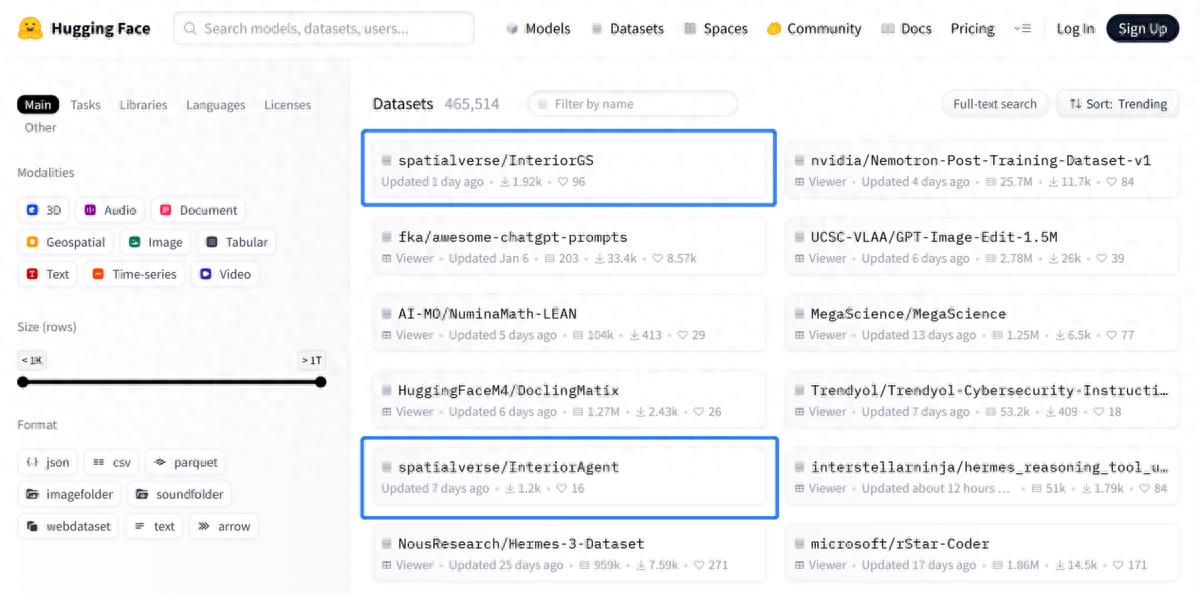
Task: Click the Viewer icon on microsoft/rStar-Coder
Action: [800, 565]
